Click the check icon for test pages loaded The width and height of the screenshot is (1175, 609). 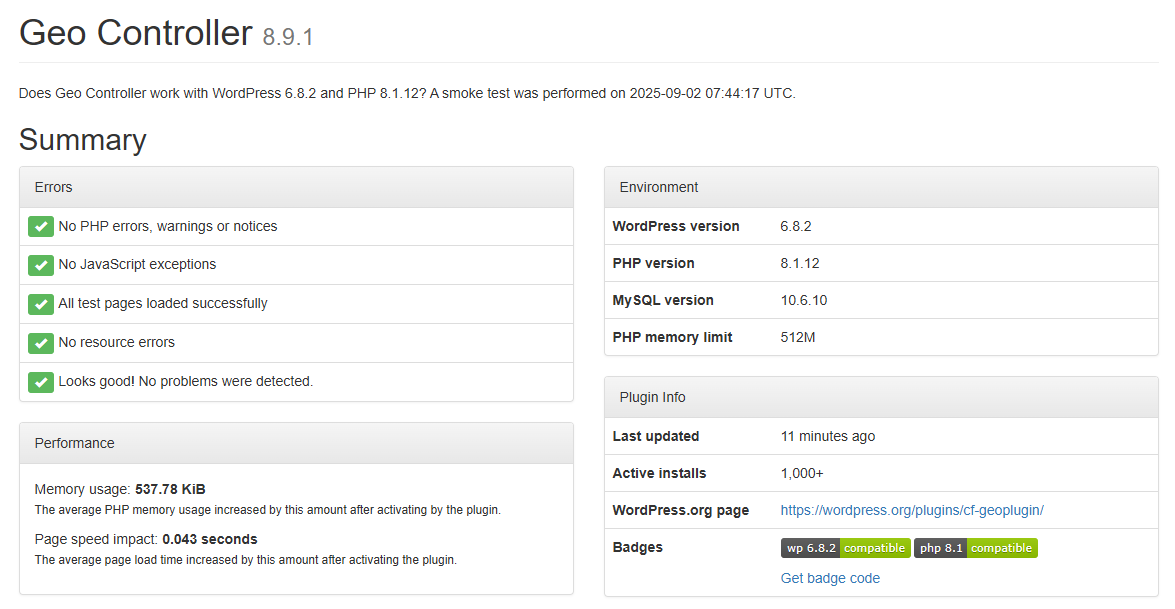tap(41, 304)
